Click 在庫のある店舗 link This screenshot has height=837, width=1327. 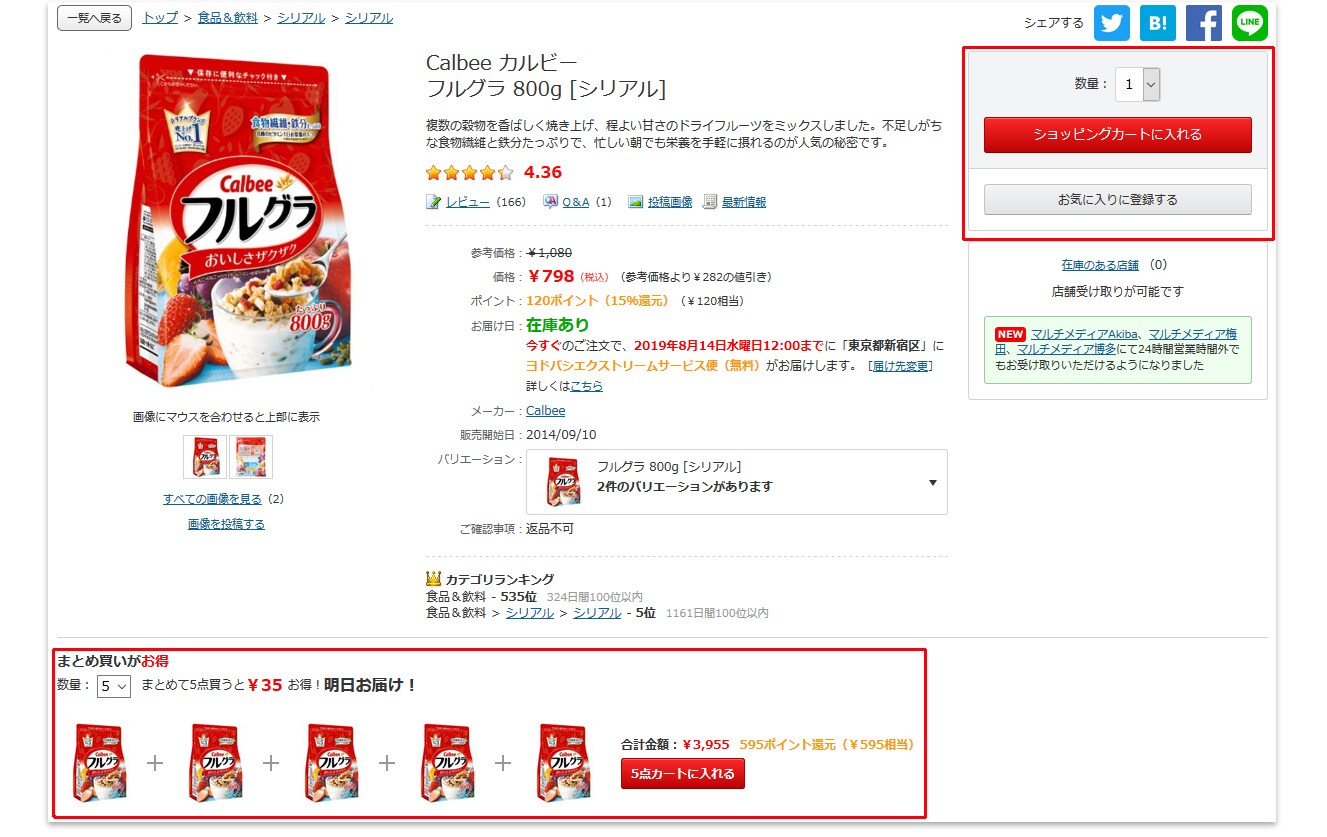coord(1100,265)
